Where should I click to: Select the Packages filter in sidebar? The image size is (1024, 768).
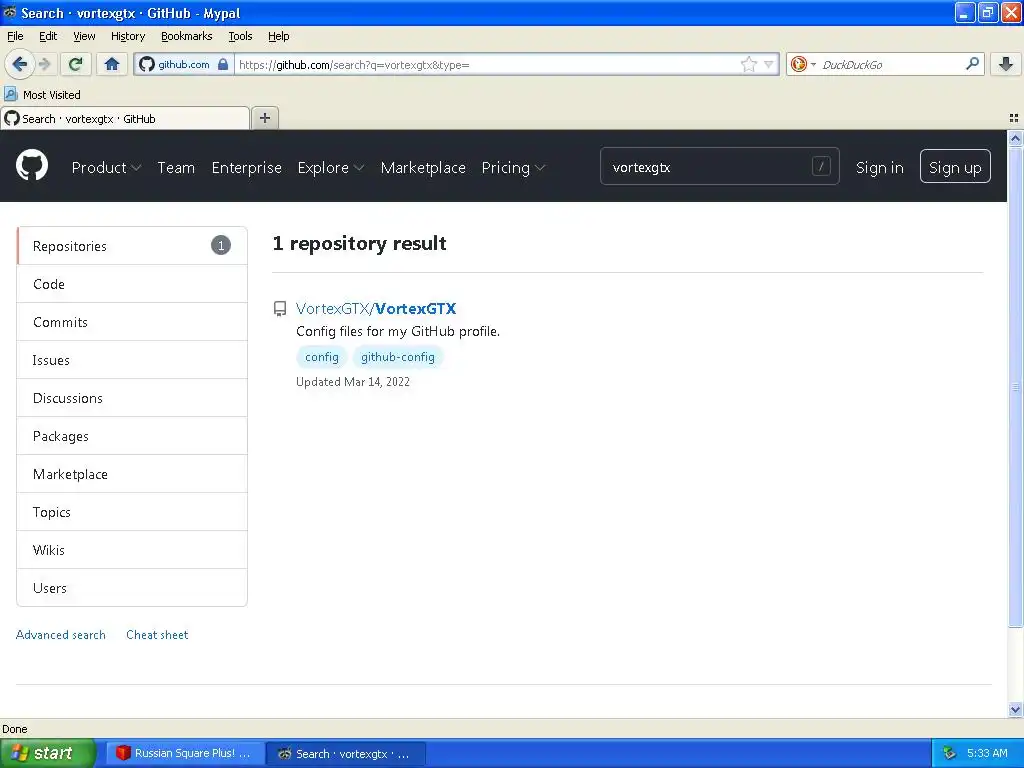132,436
